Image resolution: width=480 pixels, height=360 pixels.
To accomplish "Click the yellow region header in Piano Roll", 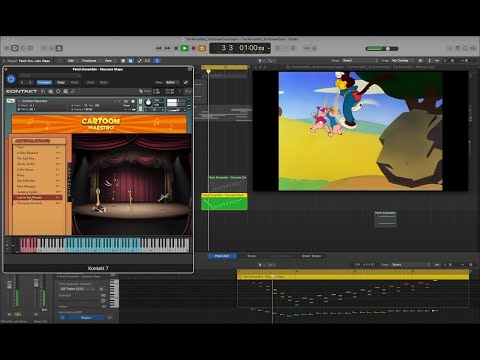I will (x=353, y=277).
